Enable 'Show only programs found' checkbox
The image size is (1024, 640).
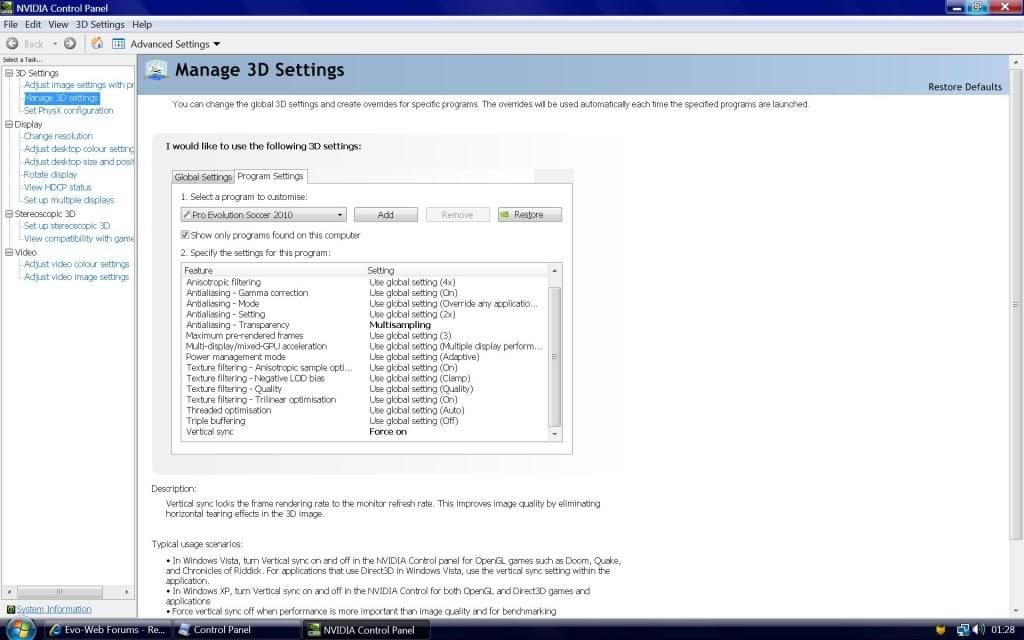pos(185,235)
